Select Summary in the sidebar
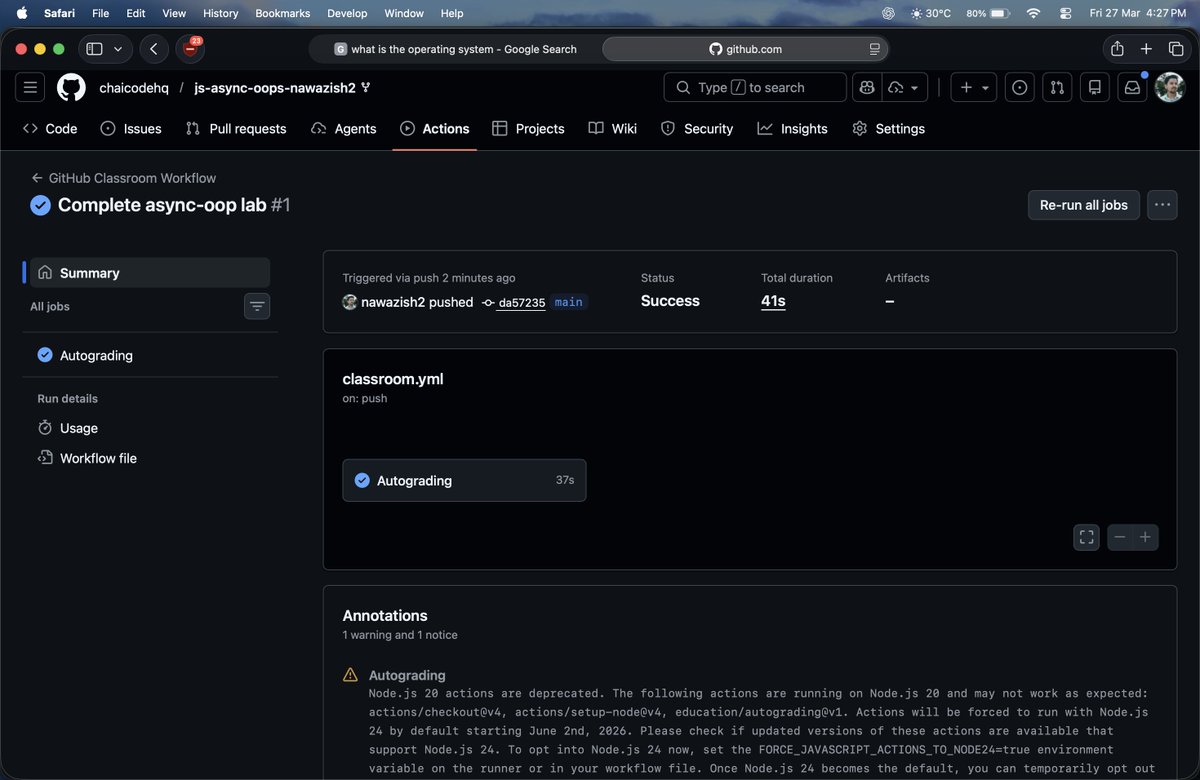 [x=150, y=273]
